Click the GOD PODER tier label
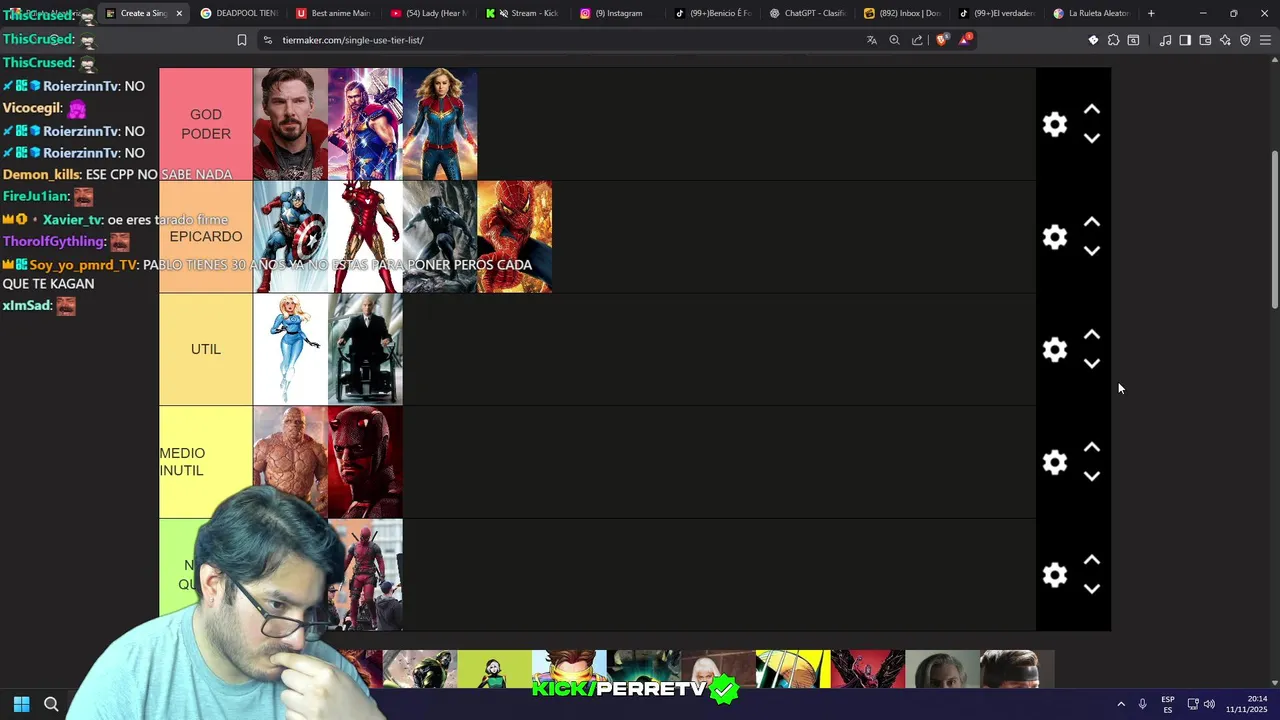Image resolution: width=1280 pixels, height=720 pixels. click(206, 124)
